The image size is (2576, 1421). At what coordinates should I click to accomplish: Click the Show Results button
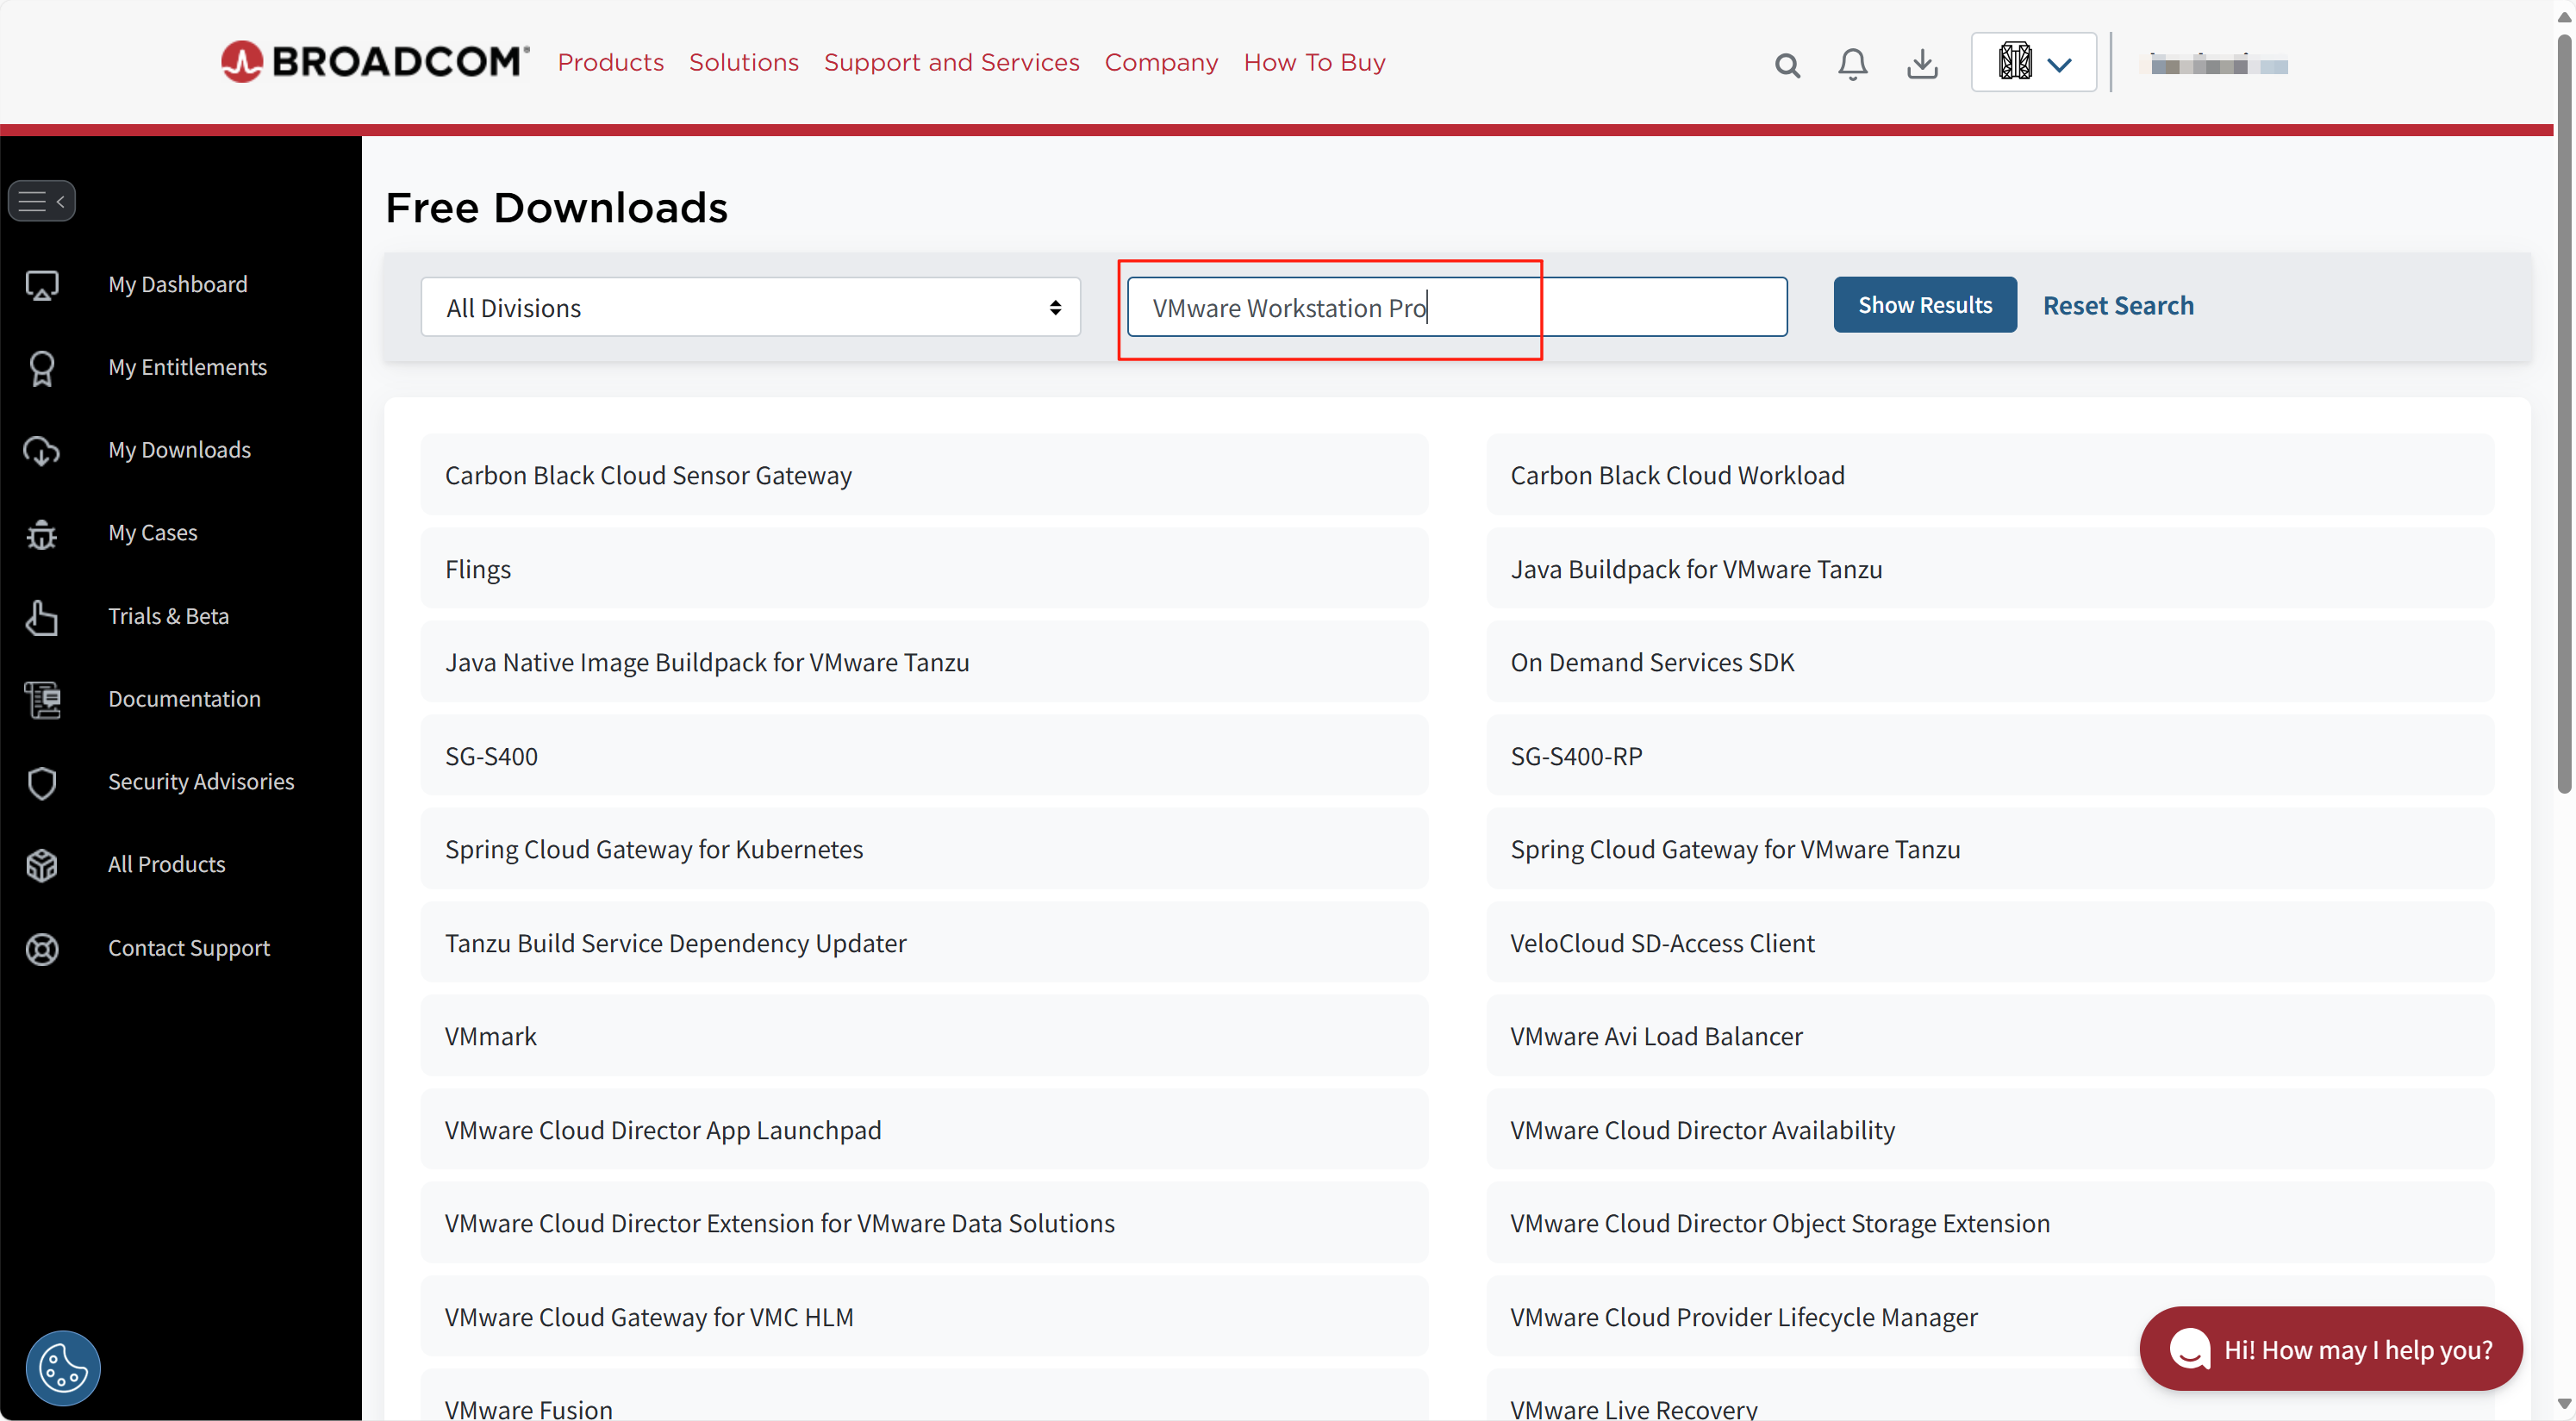[1924, 305]
